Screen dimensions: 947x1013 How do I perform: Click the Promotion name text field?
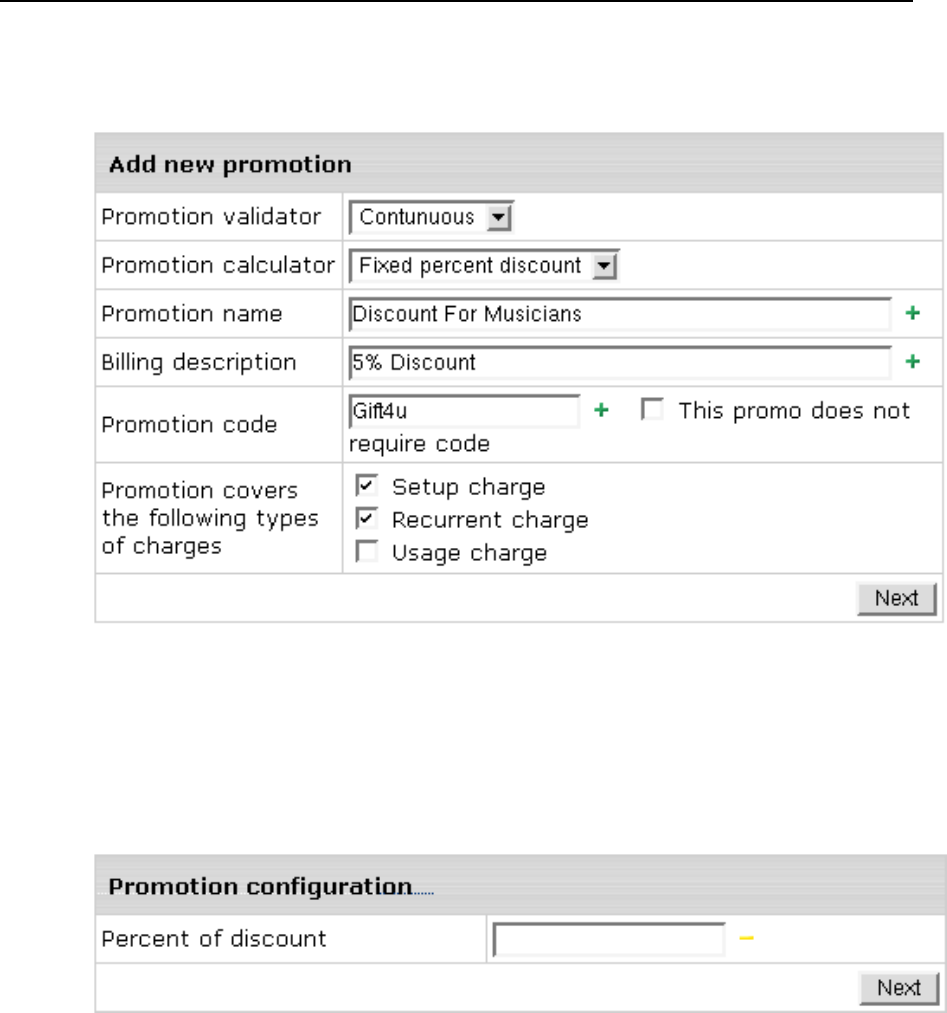[620, 314]
